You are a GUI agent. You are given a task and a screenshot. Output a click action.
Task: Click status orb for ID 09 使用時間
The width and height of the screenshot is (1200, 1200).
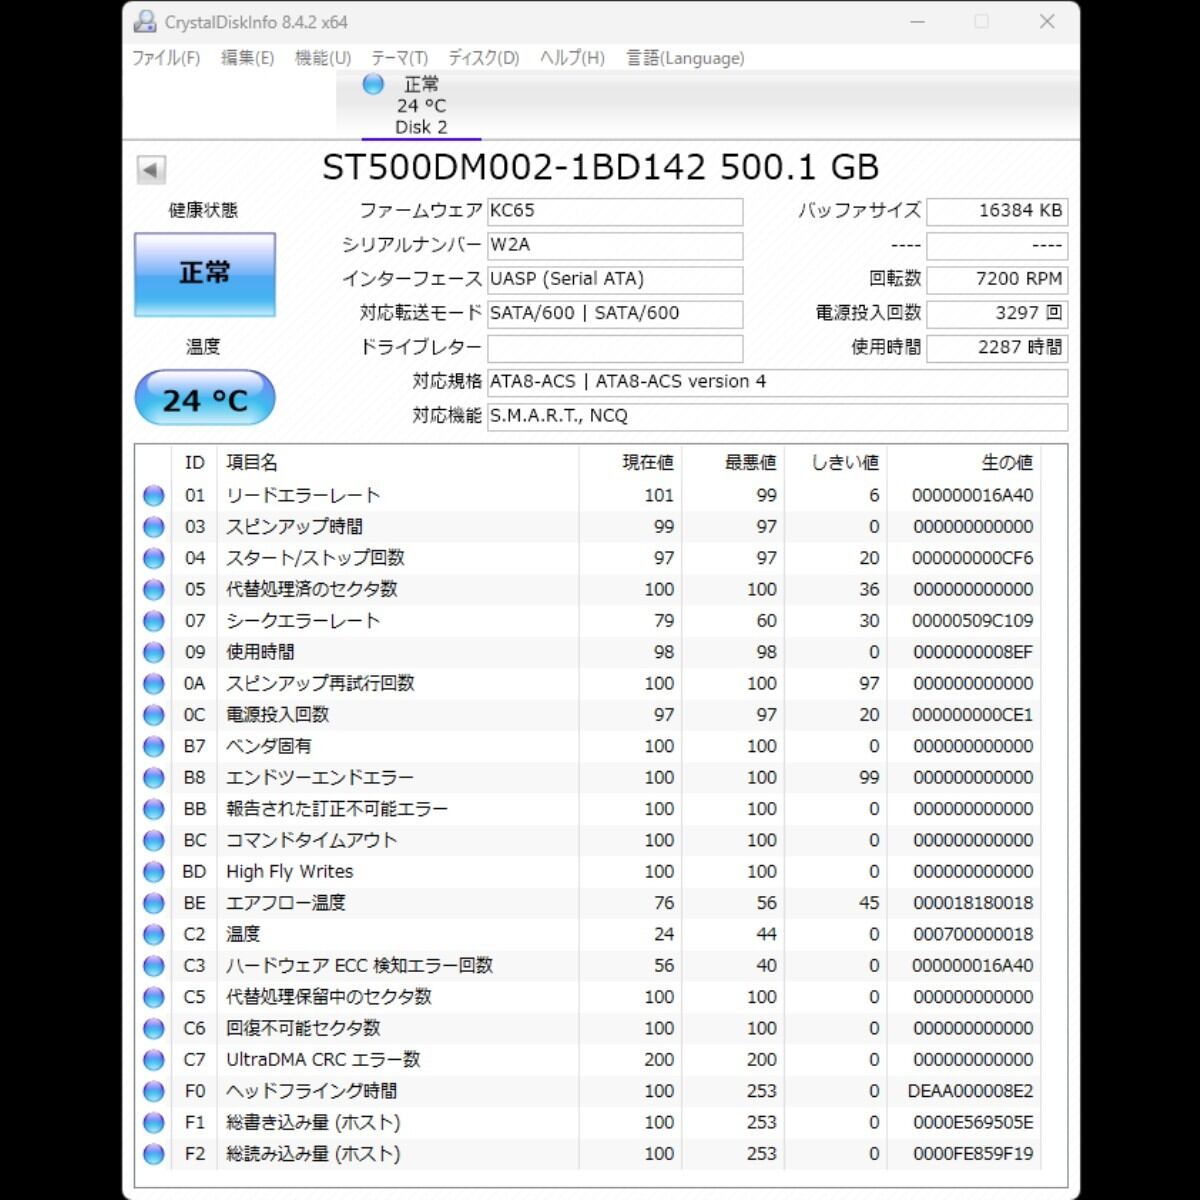point(153,652)
